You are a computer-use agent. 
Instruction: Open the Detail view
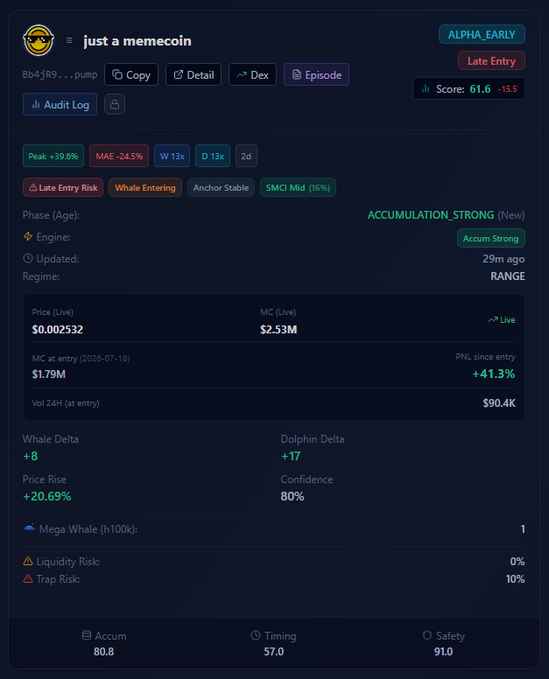coord(194,75)
